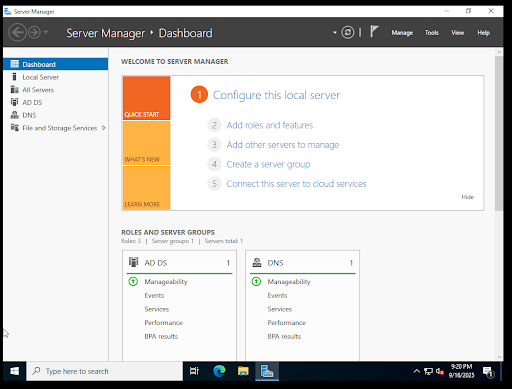Image resolution: width=512 pixels, height=389 pixels.
Task: Select the What's New tile
Action: 146,143
